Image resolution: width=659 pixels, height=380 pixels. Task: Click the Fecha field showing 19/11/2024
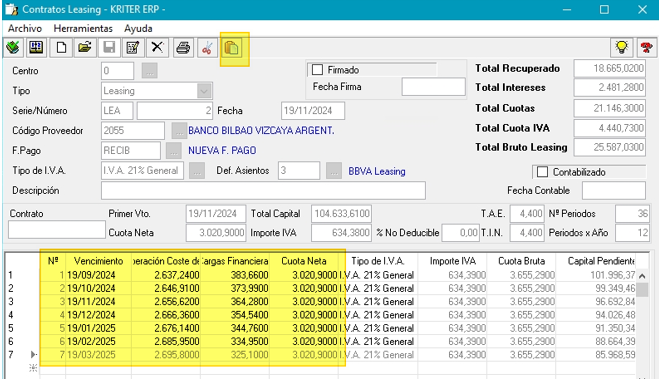point(313,111)
